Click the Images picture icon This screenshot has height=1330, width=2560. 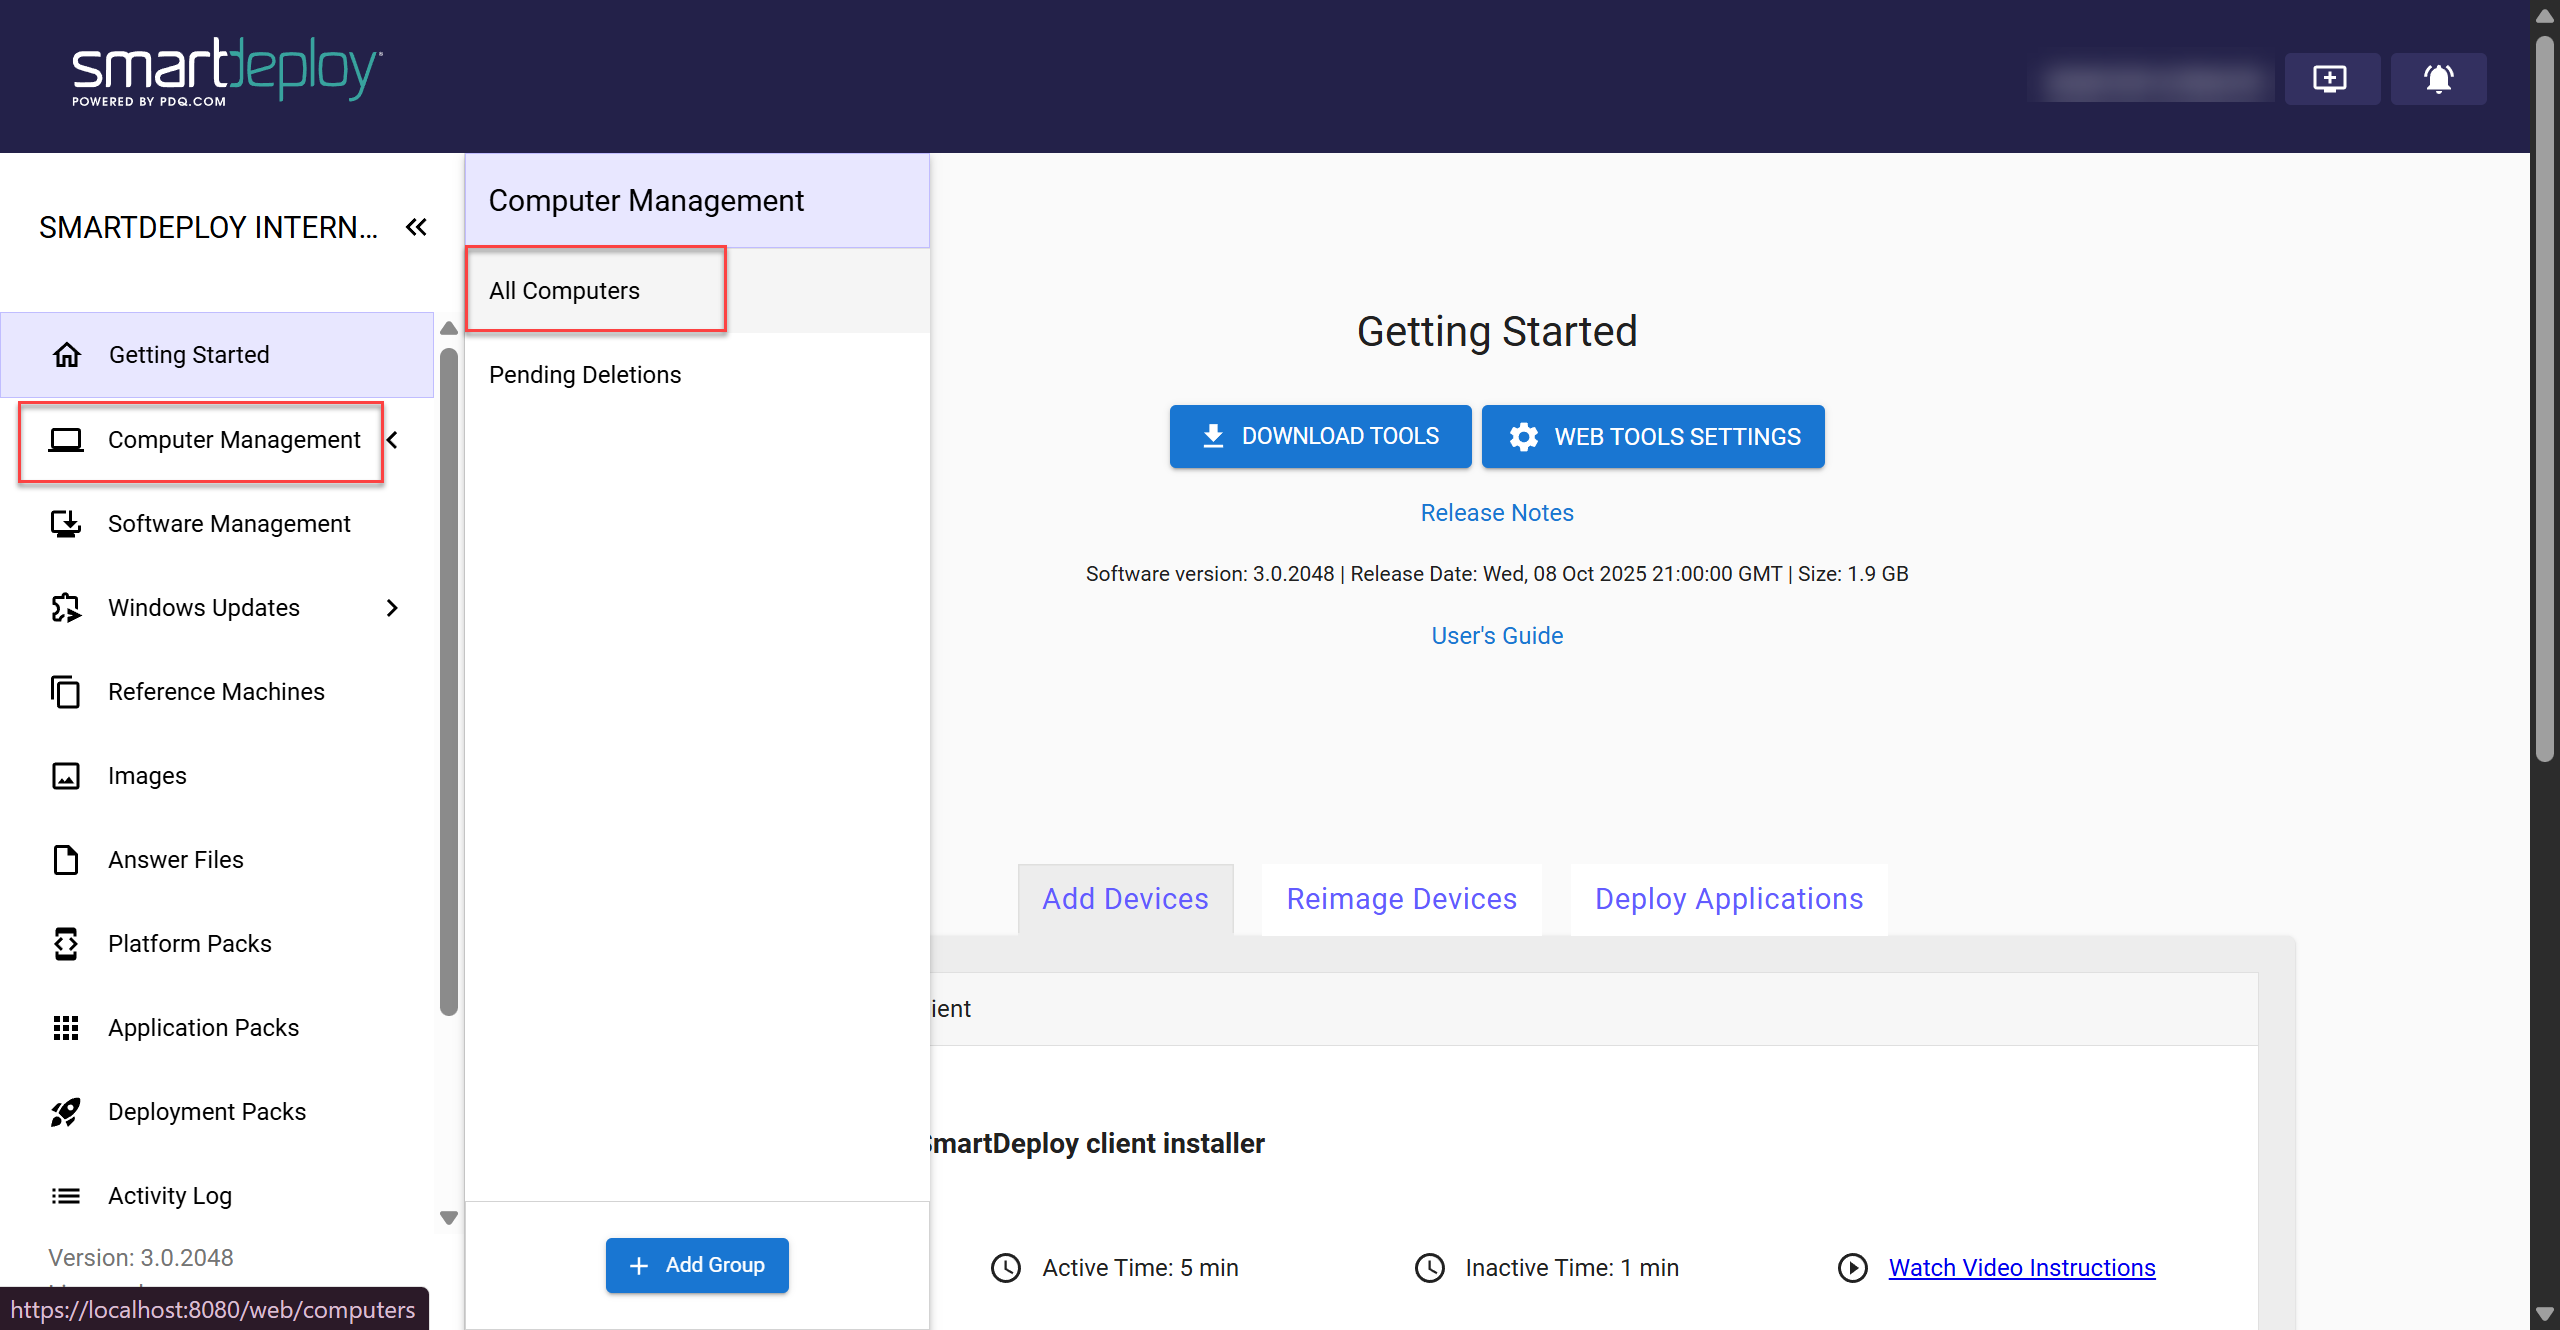click(66, 776)
